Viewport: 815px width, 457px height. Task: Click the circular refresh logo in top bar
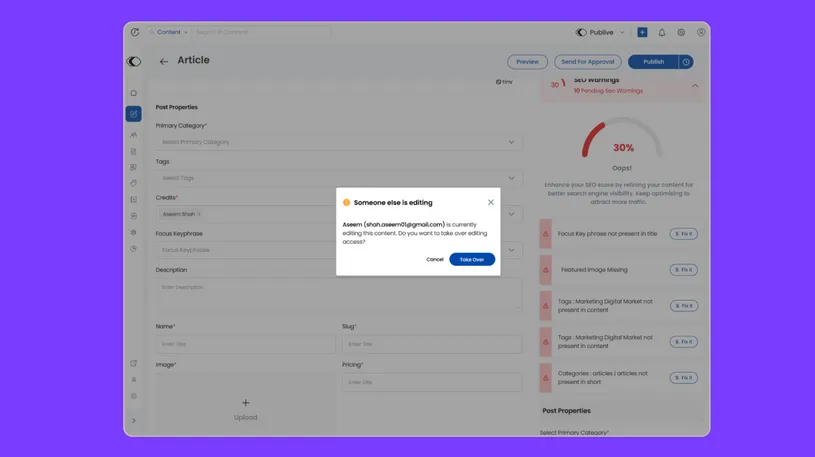point(135,32)
